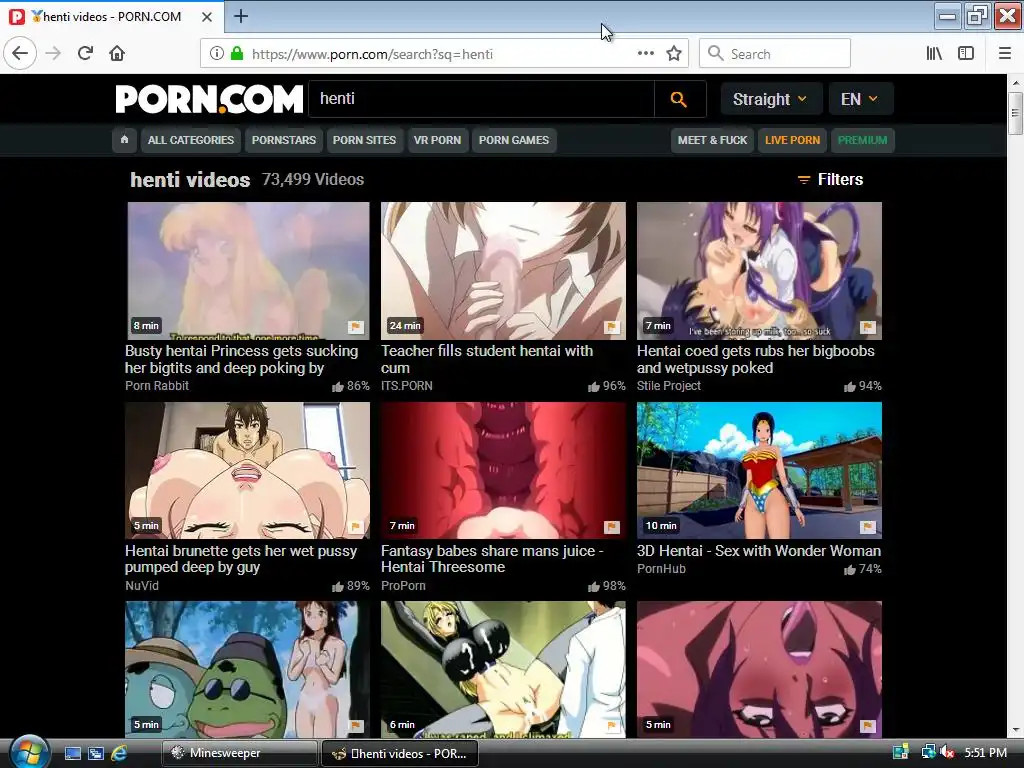Open the browser home page
Image resolution: width=1024 pixels, height=768 pixels.
coord(117,54)
